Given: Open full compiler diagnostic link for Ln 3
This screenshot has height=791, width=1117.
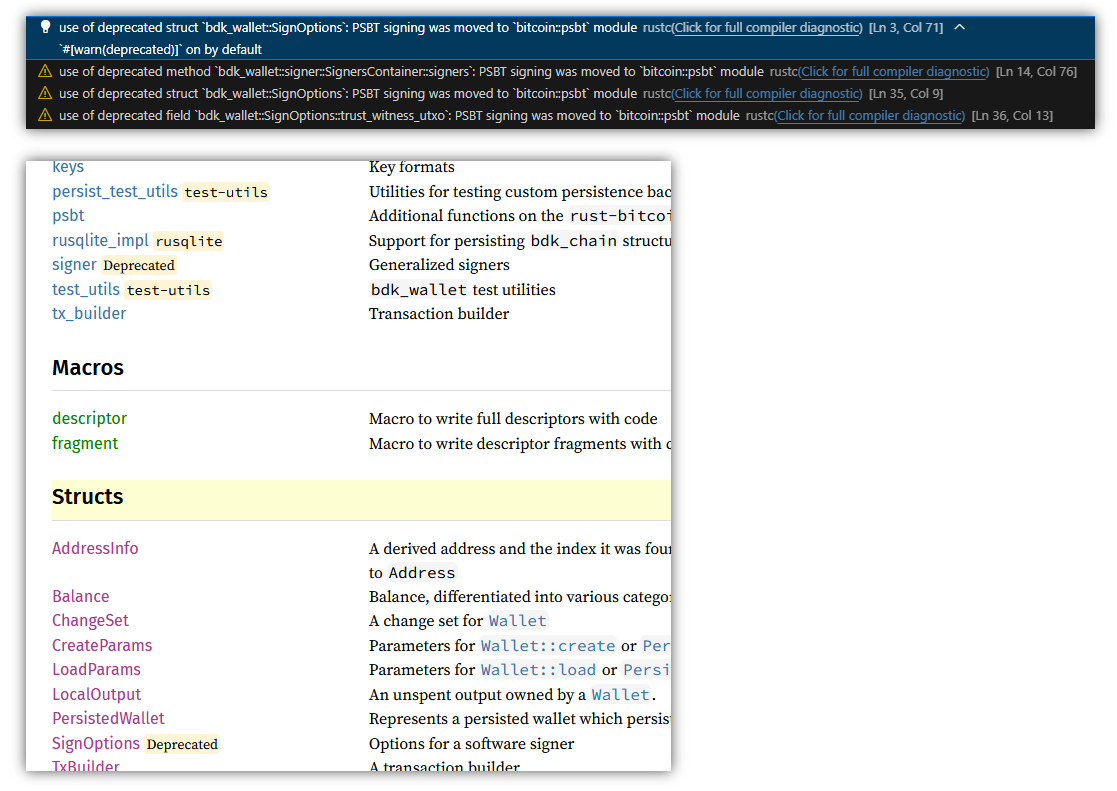Looking at the screenshot, I should coord(767,28).
